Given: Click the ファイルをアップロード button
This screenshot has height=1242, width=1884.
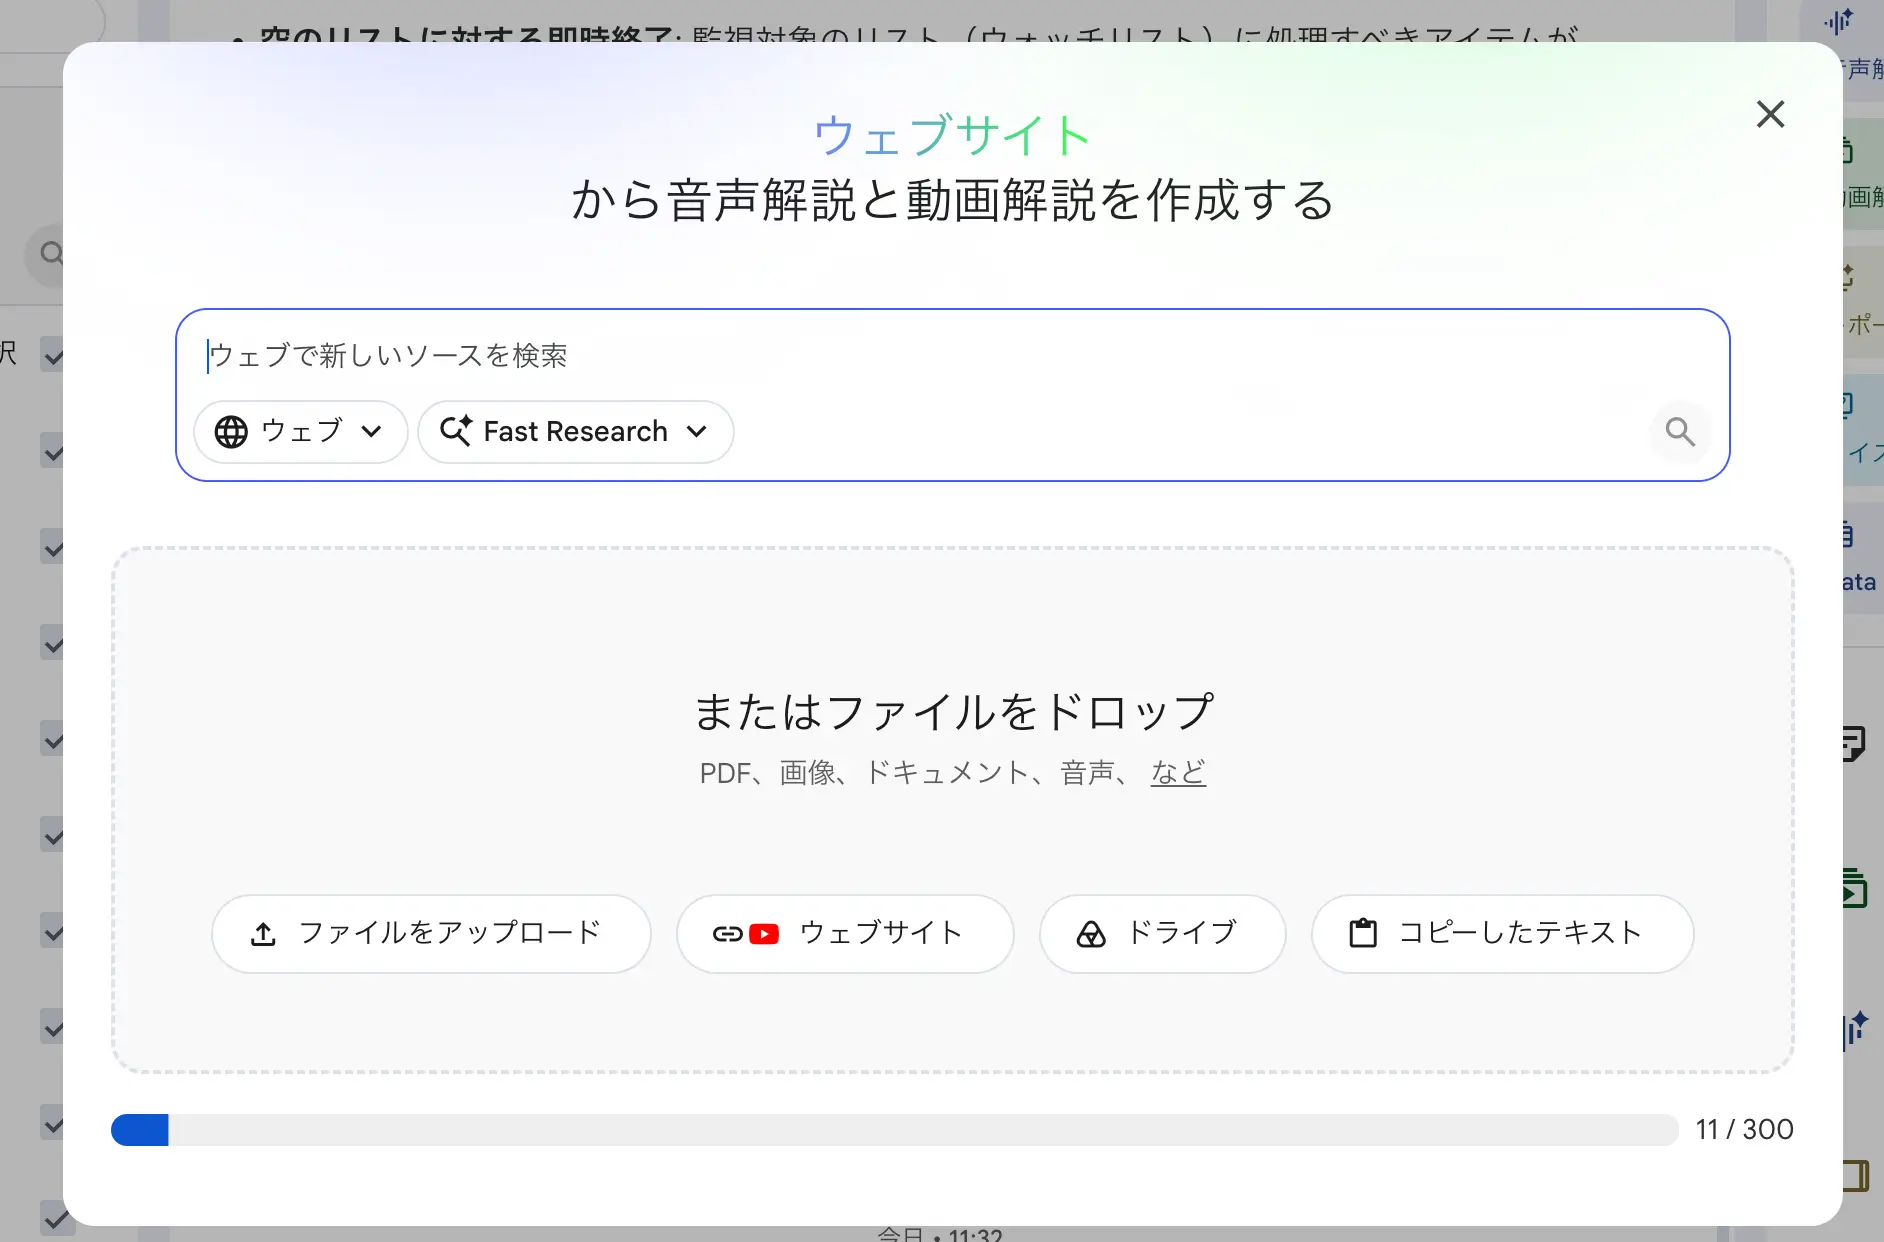Looking at the screenshot, I should tap(431, 933).
